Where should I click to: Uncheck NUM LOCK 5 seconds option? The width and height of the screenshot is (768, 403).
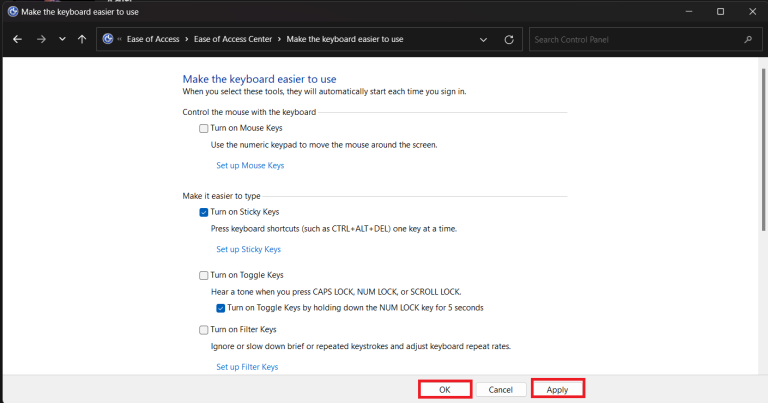221,307
